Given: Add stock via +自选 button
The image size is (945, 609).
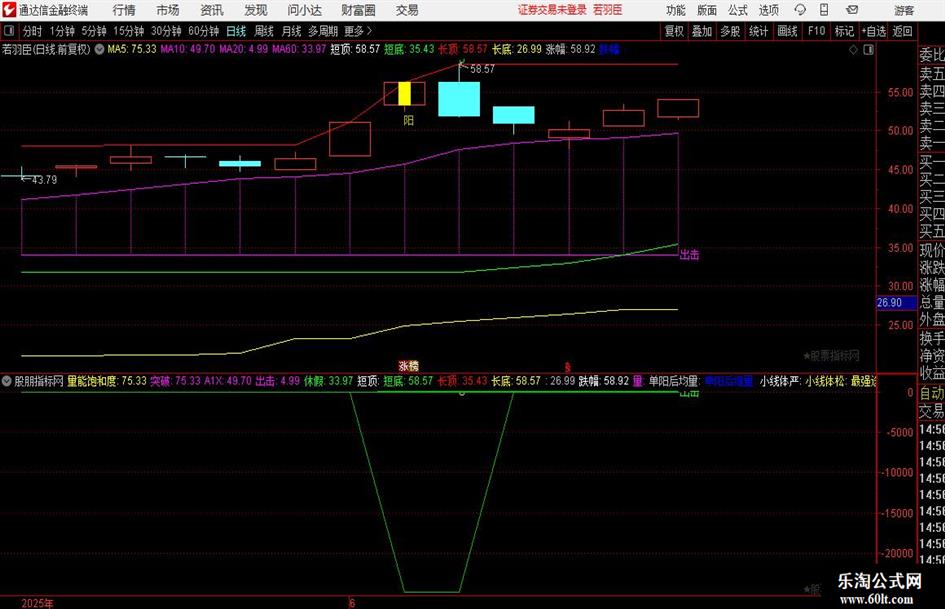Looking at the screenshot, I should pos(874,31).
